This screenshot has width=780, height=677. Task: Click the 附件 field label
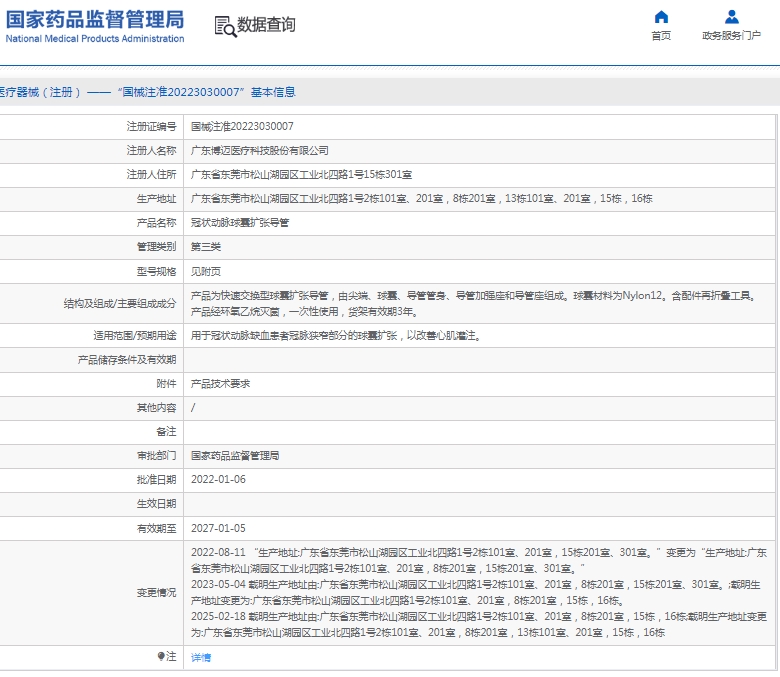tap(167, 384)
